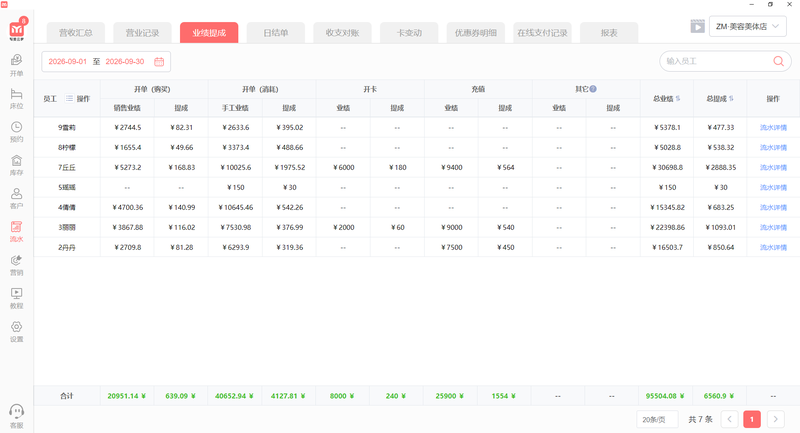Select employee name 7丘丘

(67, 167)
